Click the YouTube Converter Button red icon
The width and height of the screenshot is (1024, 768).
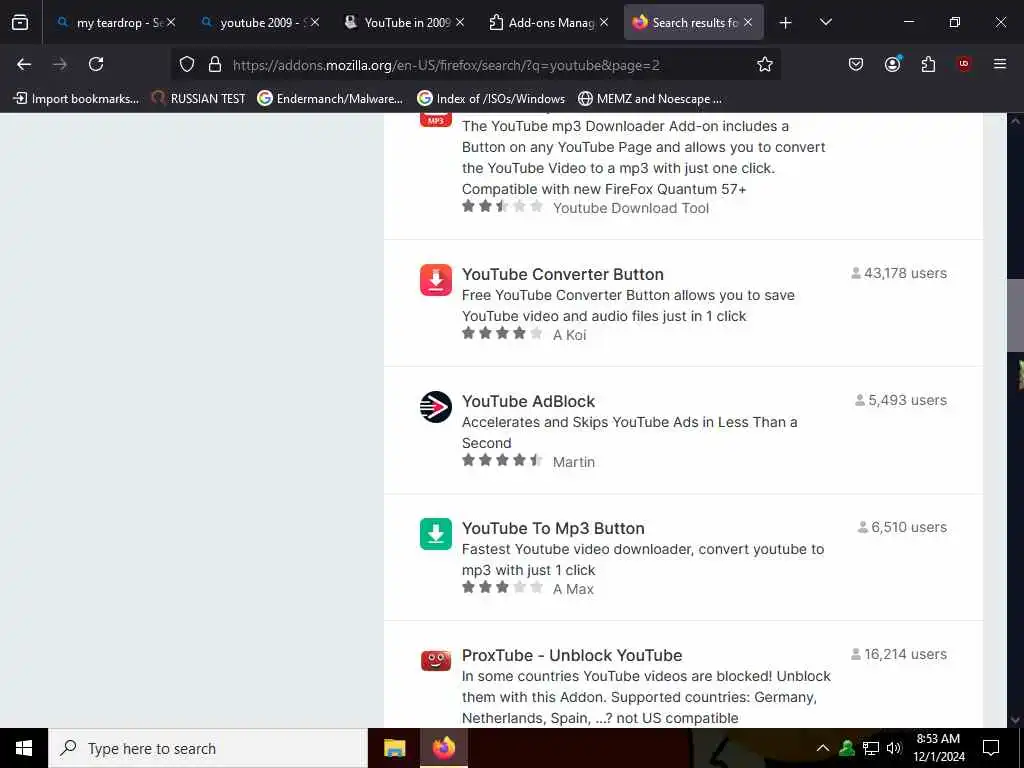[436, 280]
